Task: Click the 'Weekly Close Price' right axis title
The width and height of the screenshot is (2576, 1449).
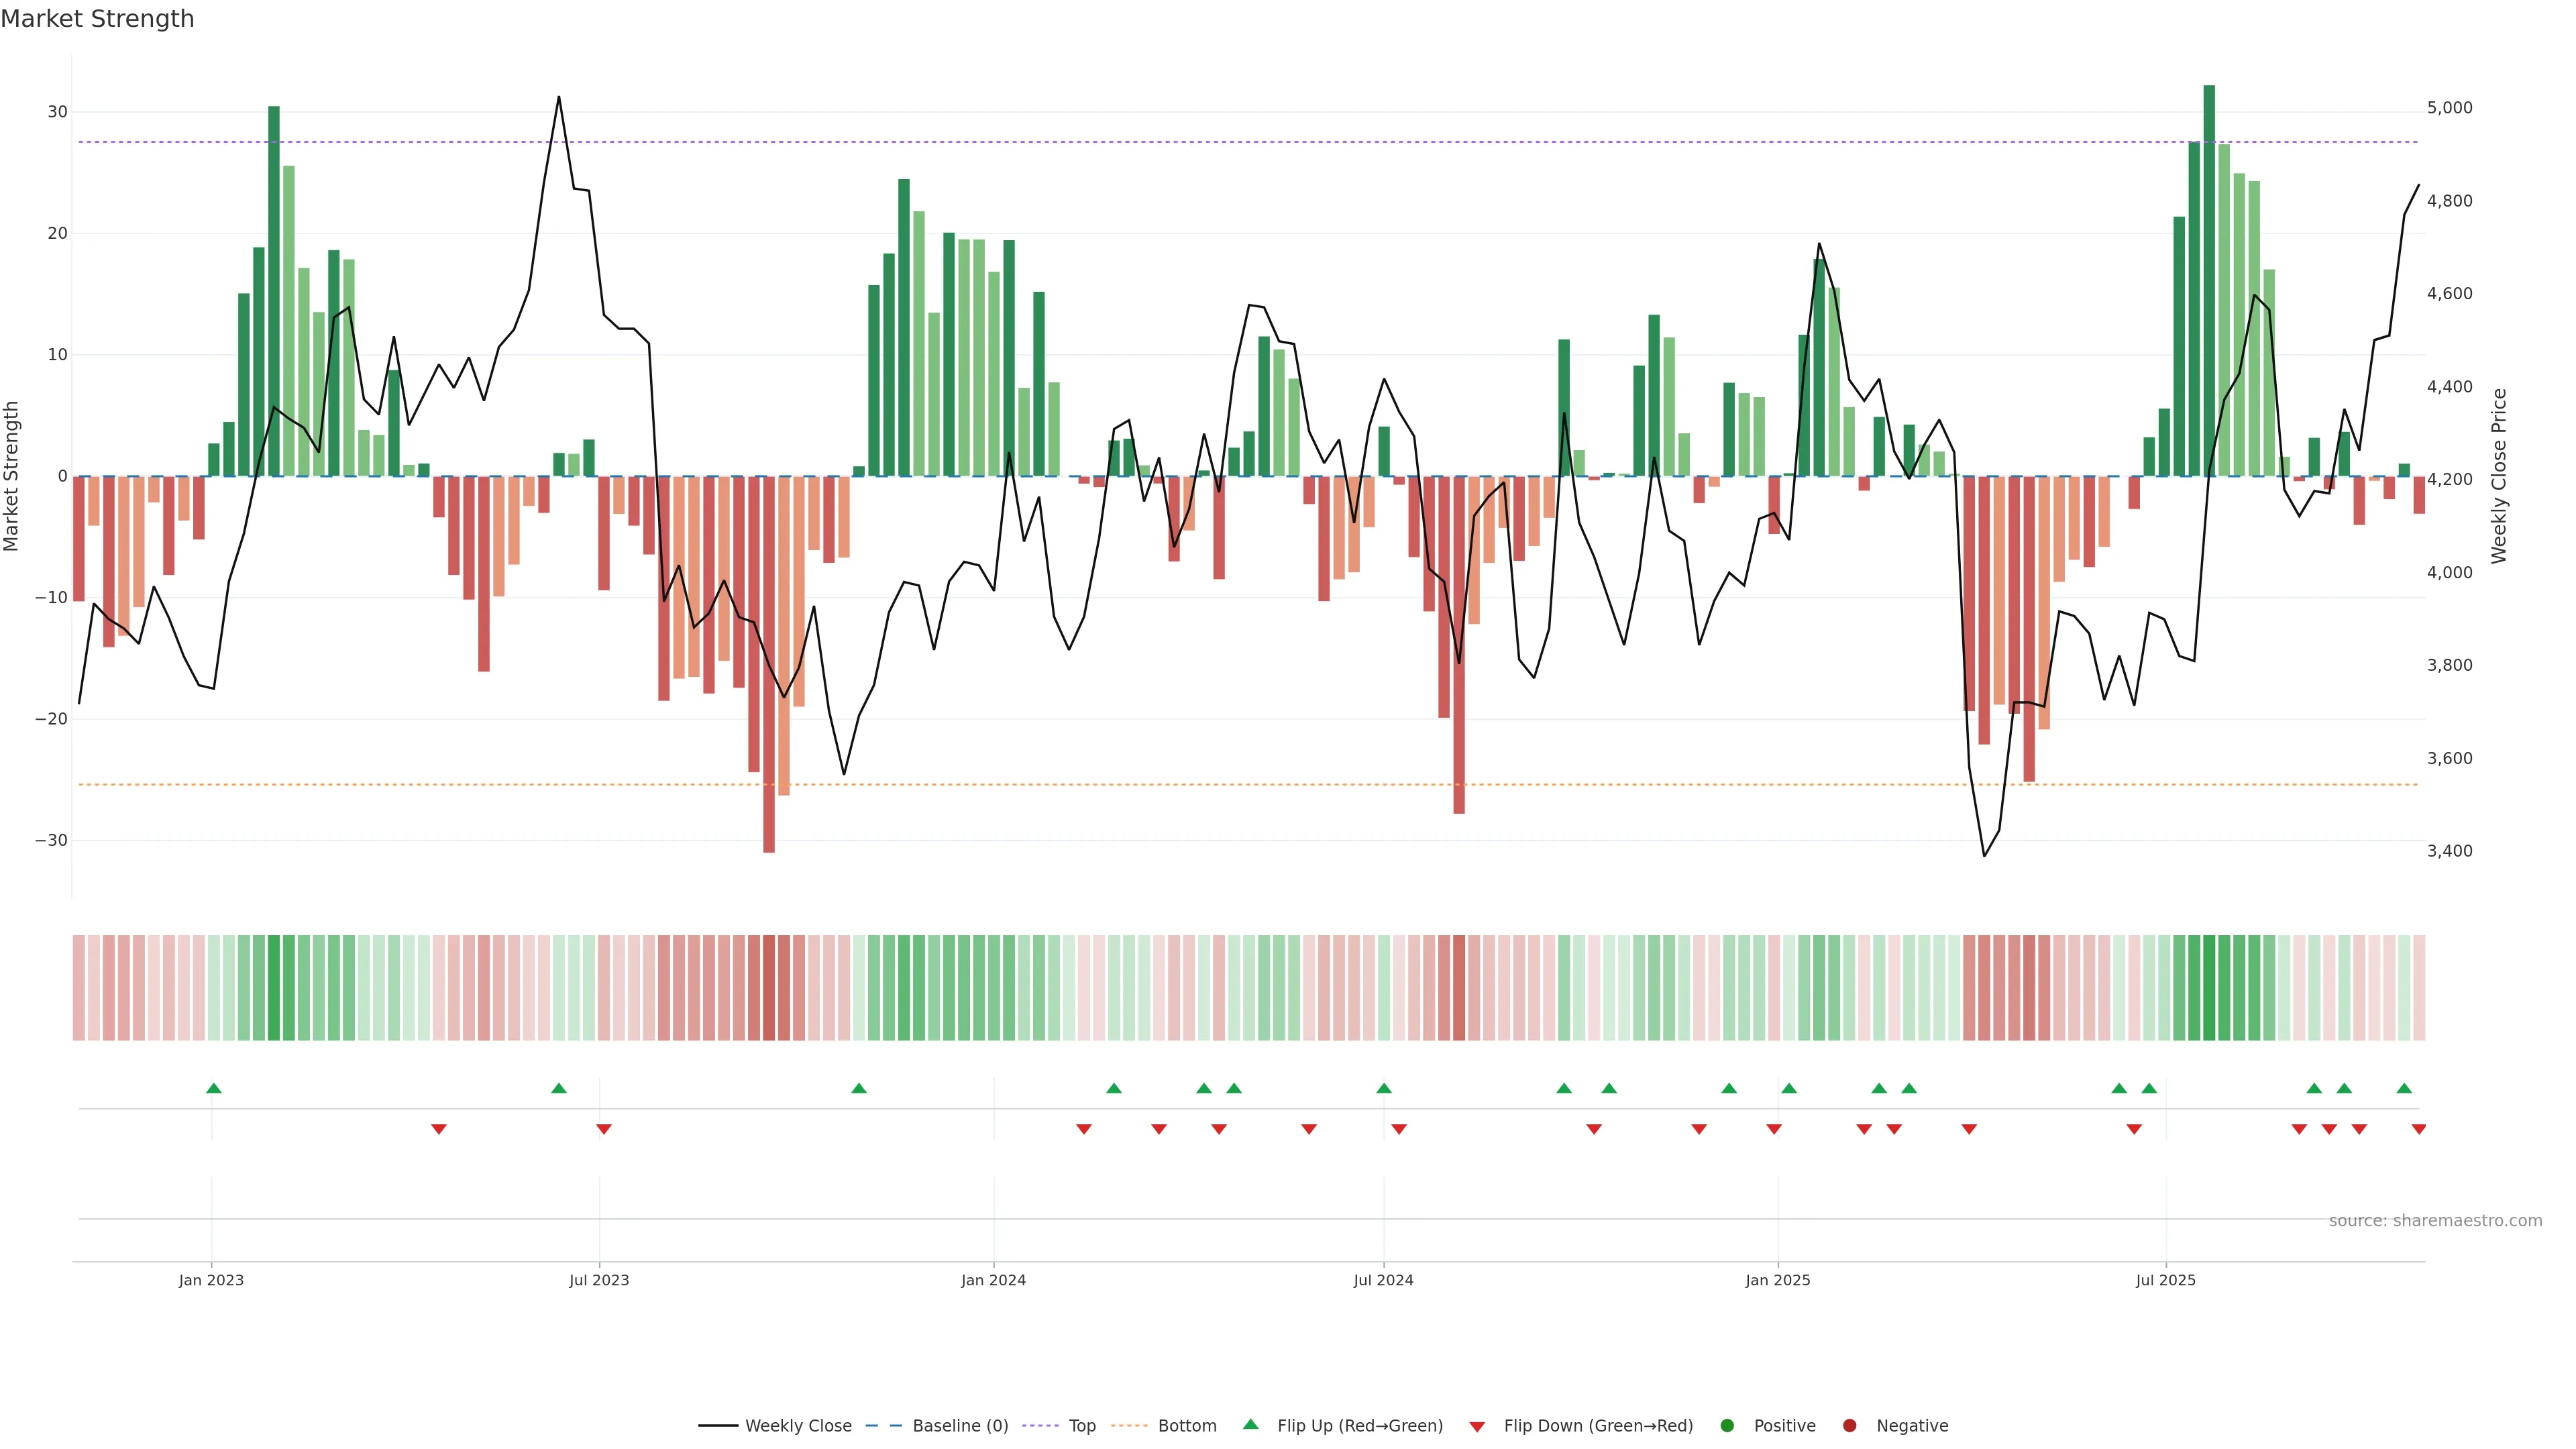Action: (x=2499, y=476)
